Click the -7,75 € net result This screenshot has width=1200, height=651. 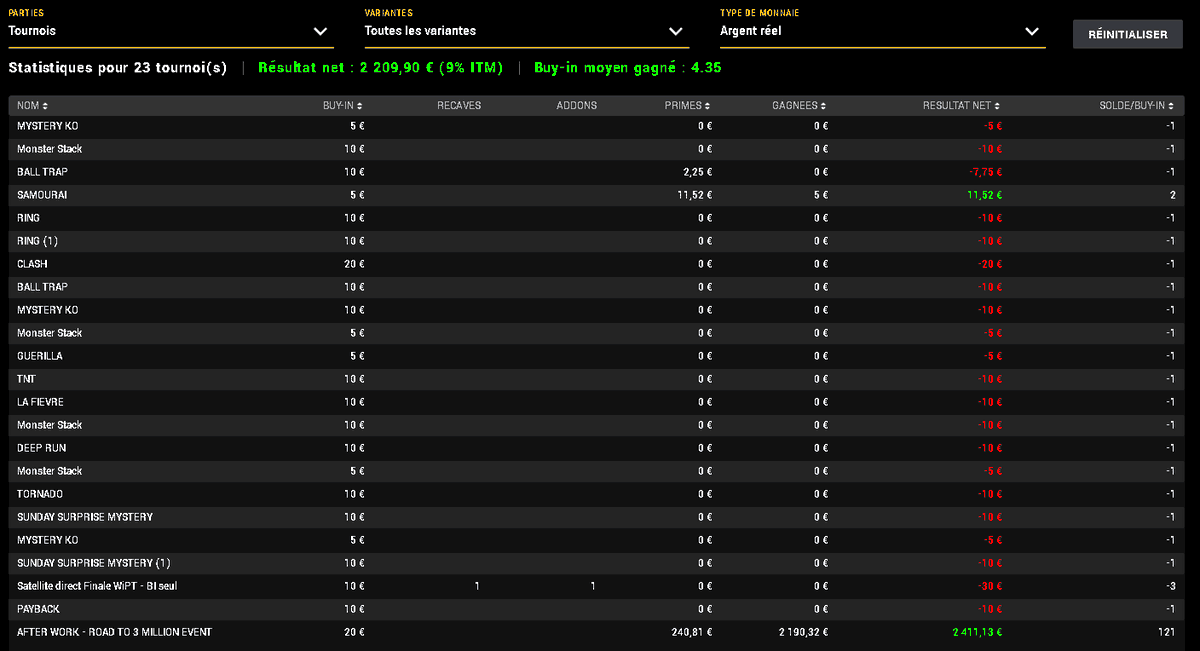[x=985, y=172]
